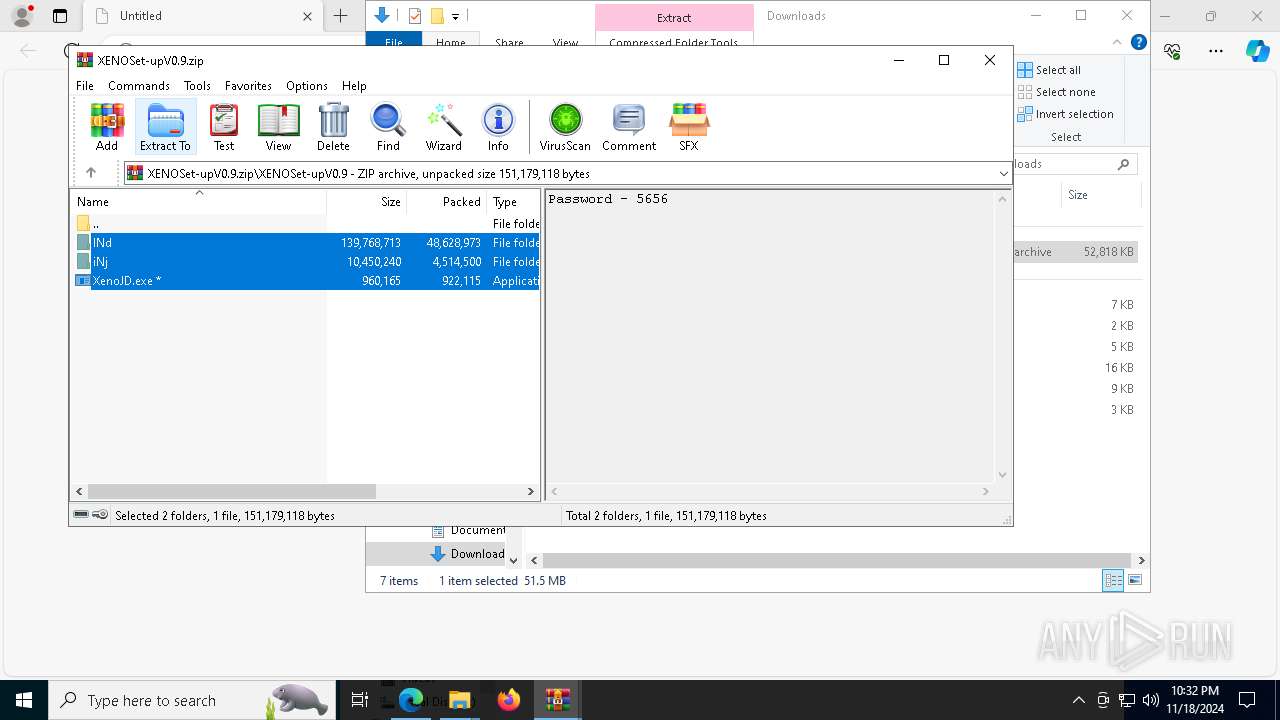The height and width of the screenshot is (720, 1280).
Task: Click the Untitled browser tab
Action: pos(203,16)
